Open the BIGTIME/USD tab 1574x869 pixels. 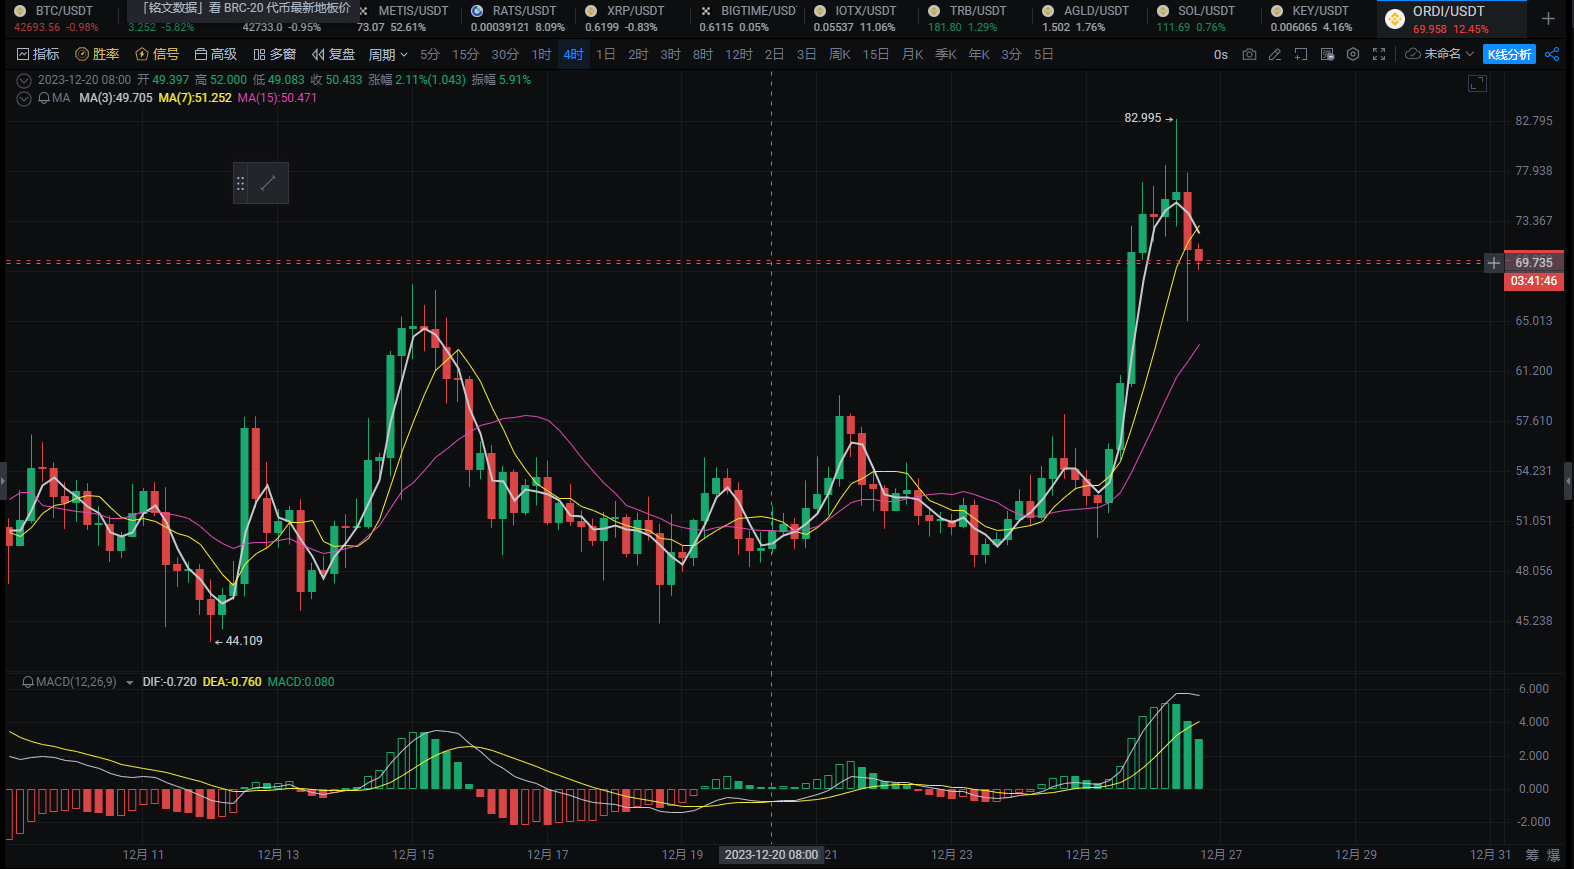(x=748, y=18)
